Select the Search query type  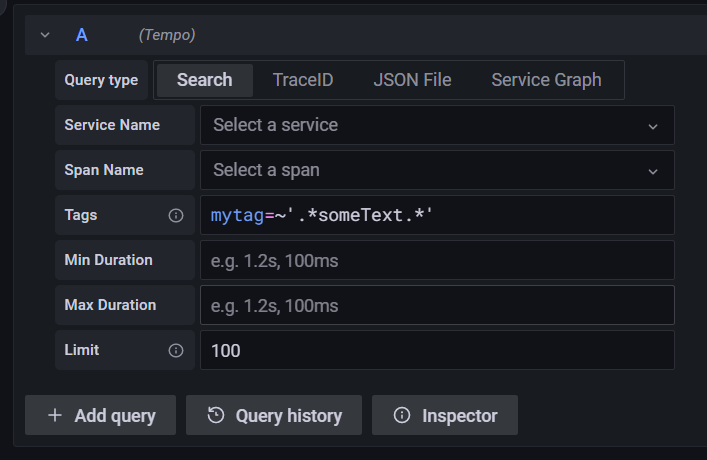click(204, 80)
